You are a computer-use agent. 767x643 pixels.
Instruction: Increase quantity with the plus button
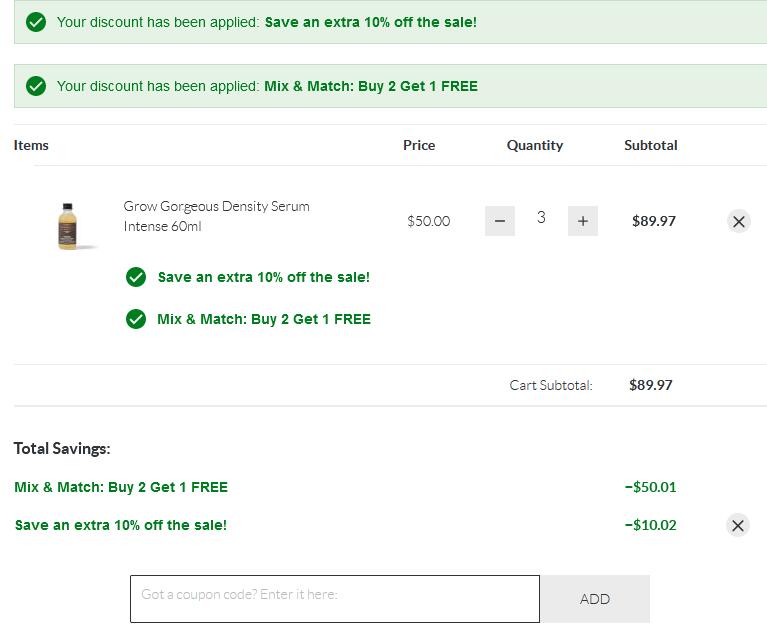click(582, 221)
